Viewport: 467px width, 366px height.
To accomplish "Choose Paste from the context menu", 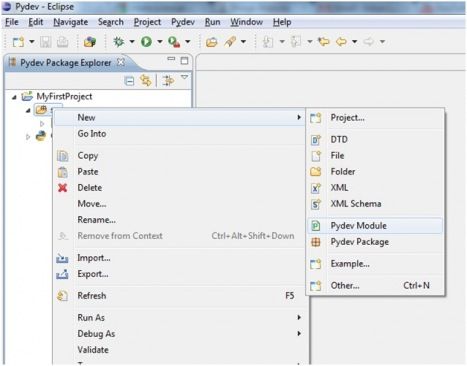I will click(x=179, y=172).
